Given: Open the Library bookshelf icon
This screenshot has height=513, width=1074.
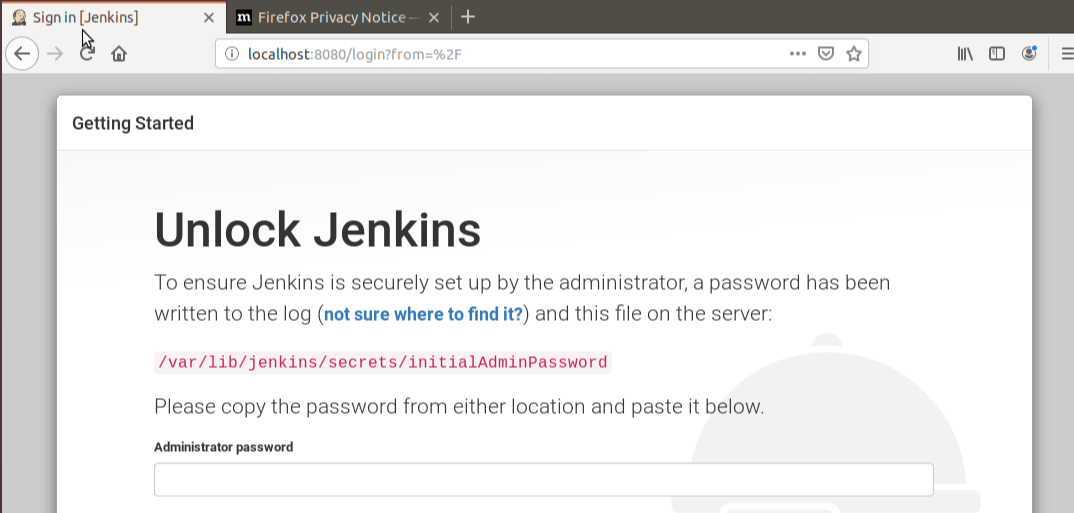Looking at the screenshot, I should tap(965, 53).
